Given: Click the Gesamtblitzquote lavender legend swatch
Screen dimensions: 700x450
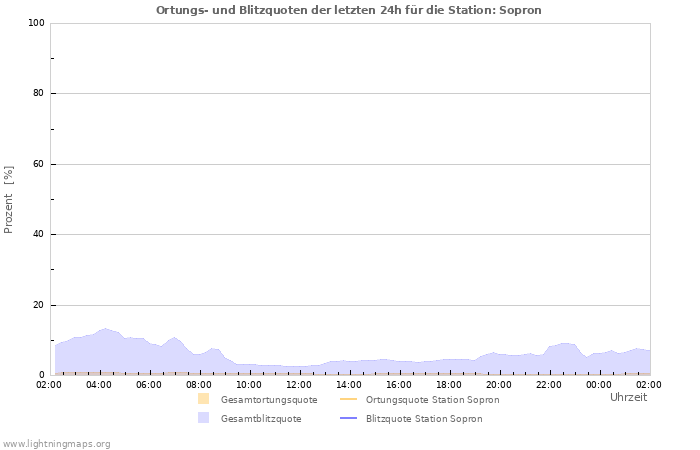Looking at the screenshot, I should [204, 418].
